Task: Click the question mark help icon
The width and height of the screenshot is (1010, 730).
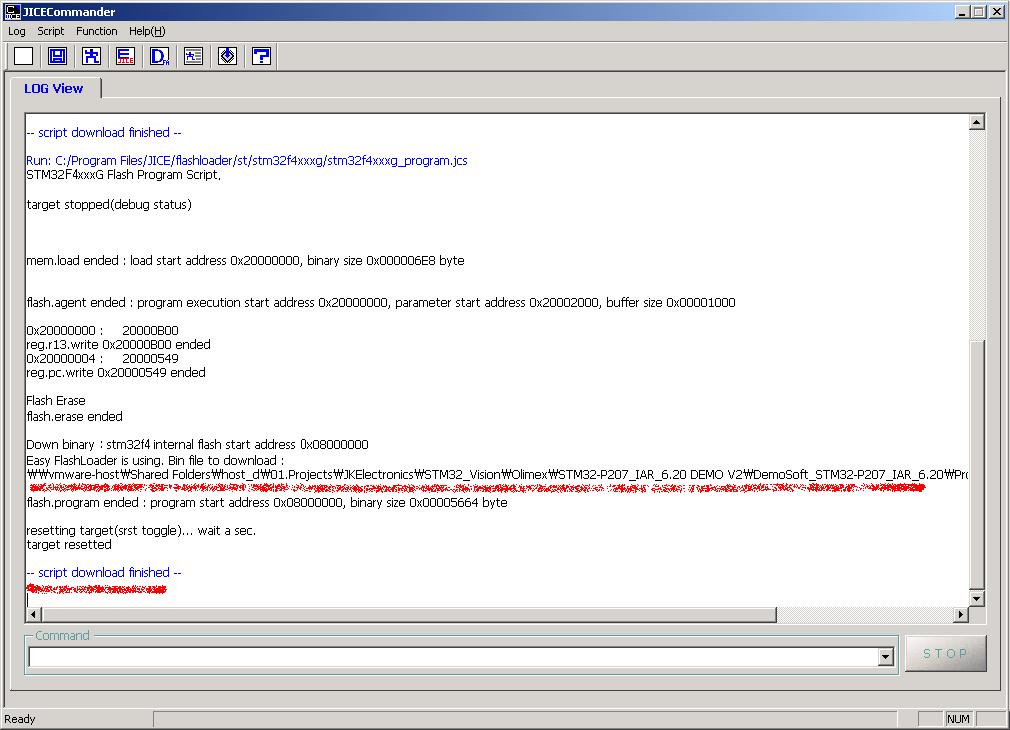Action: [x=261, y=56]
